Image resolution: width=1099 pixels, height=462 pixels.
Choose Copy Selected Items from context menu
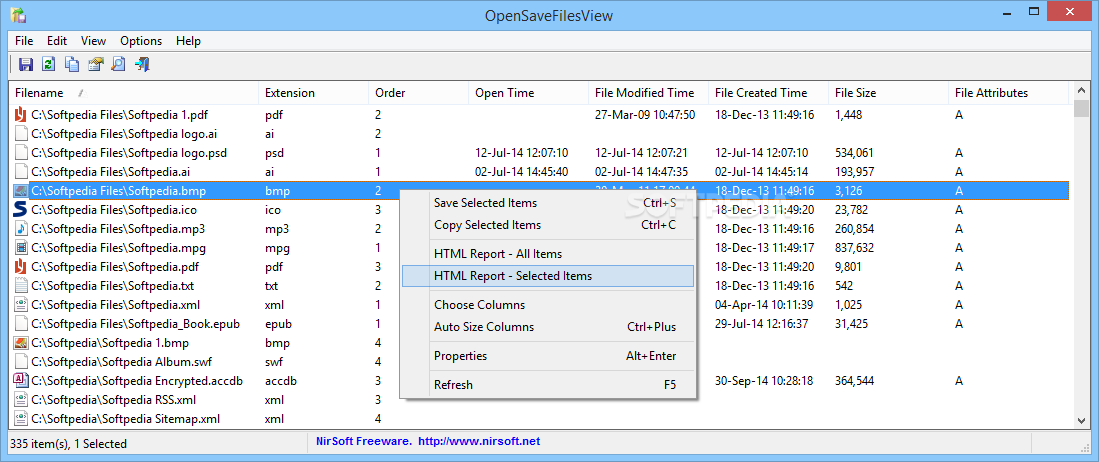coord(548,225)
